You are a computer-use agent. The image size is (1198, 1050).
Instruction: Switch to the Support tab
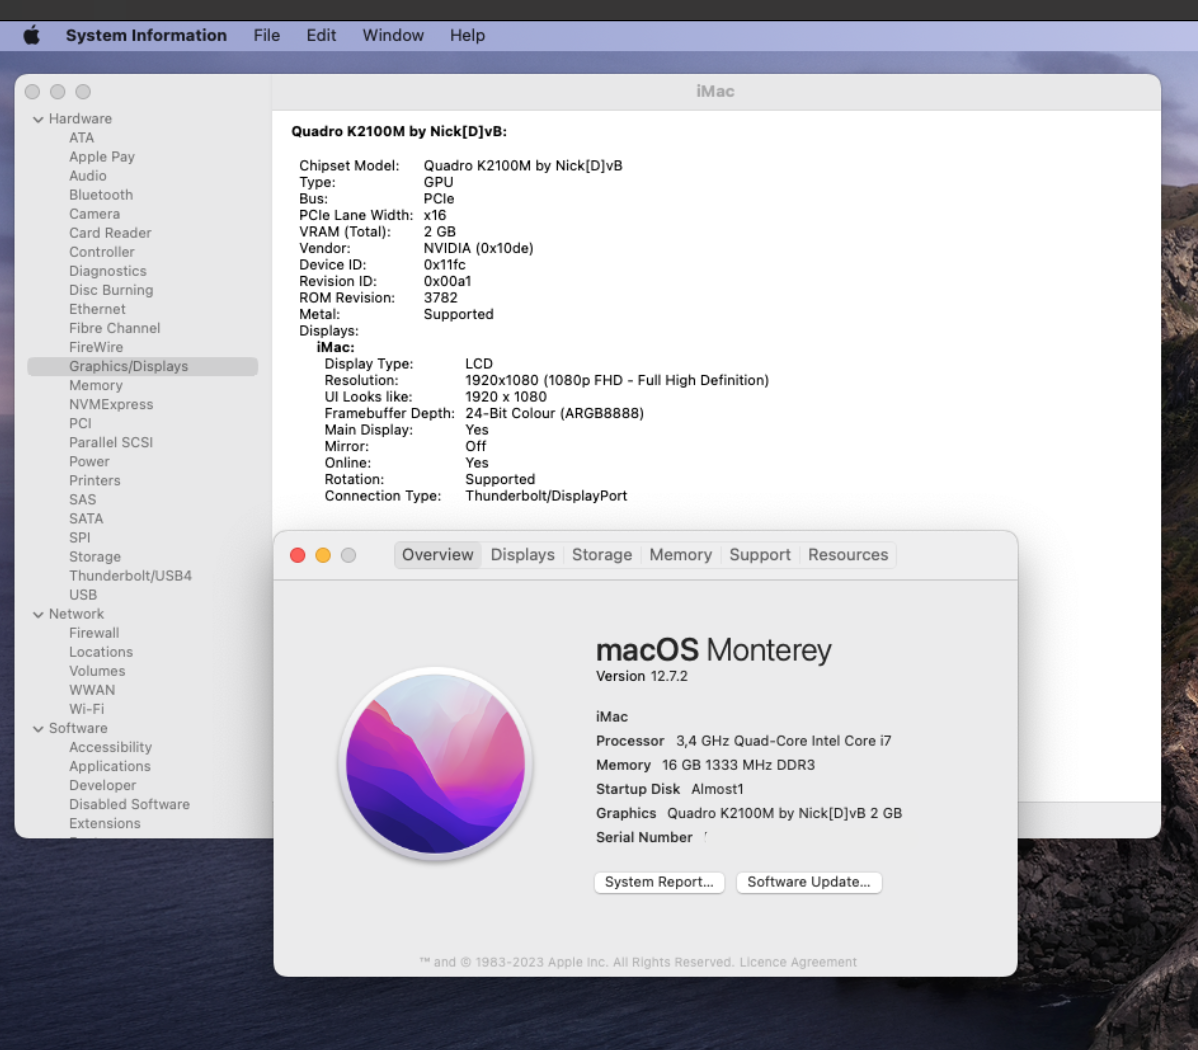click(x=759, y=555)
